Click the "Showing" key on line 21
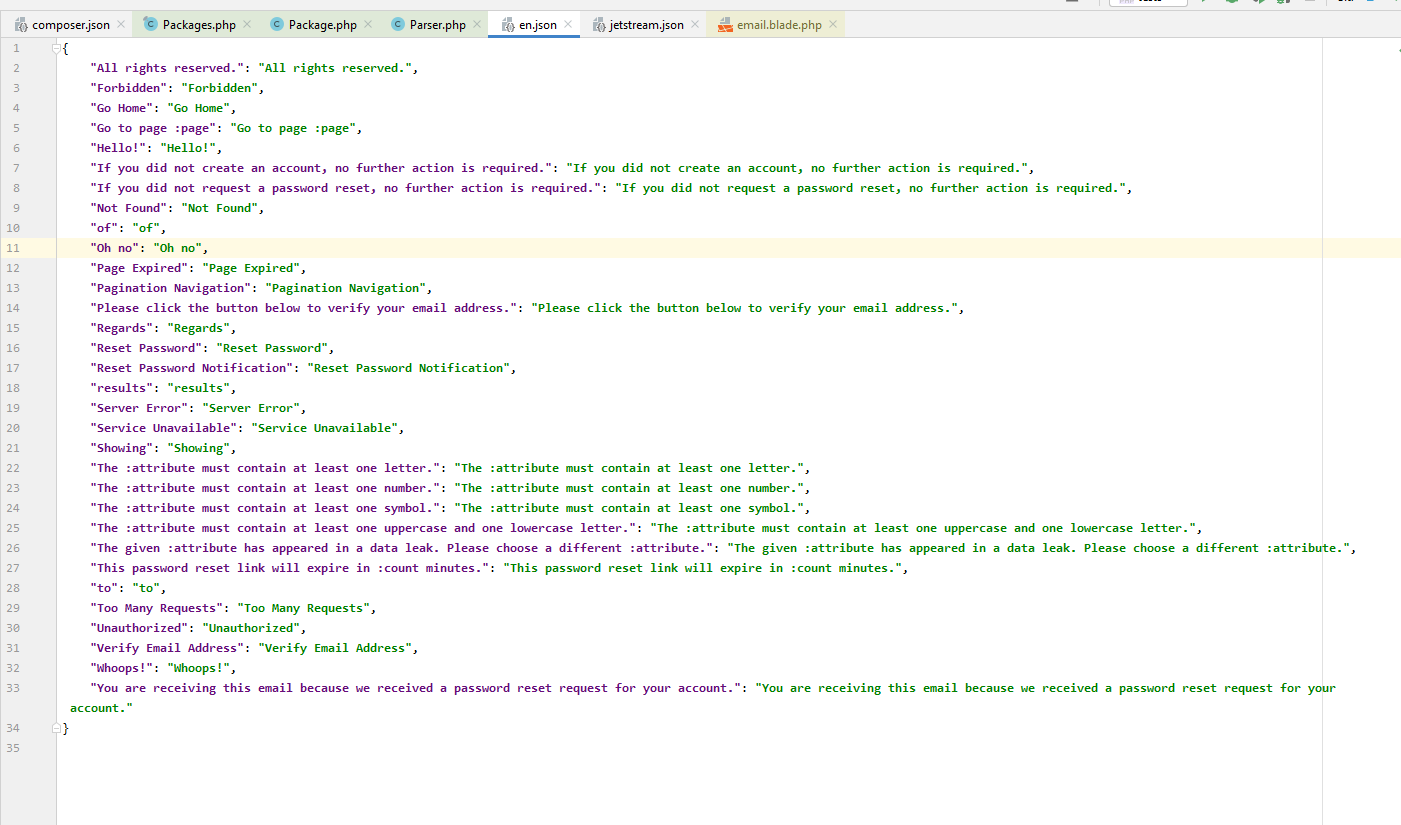 click(122, 448)
